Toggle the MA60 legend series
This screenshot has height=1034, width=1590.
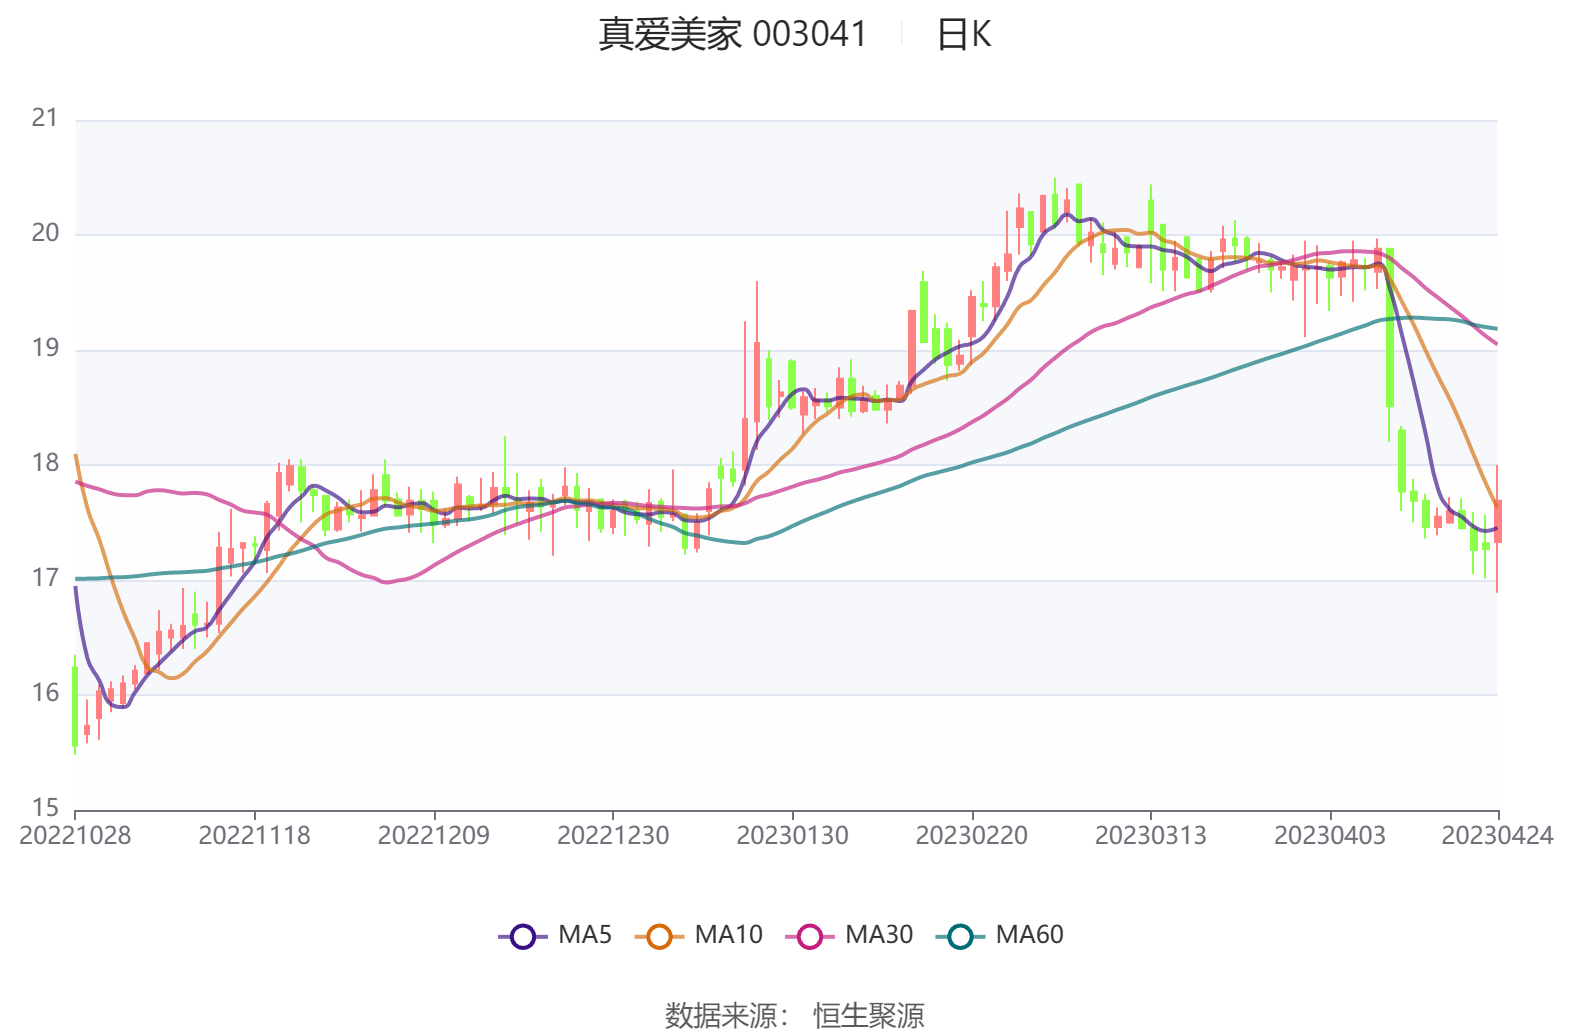pyautogui.click(x=999, y=935)
